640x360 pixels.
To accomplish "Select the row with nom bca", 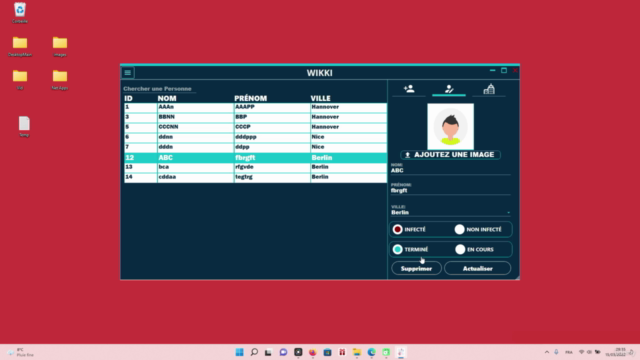I will point(256,167).
